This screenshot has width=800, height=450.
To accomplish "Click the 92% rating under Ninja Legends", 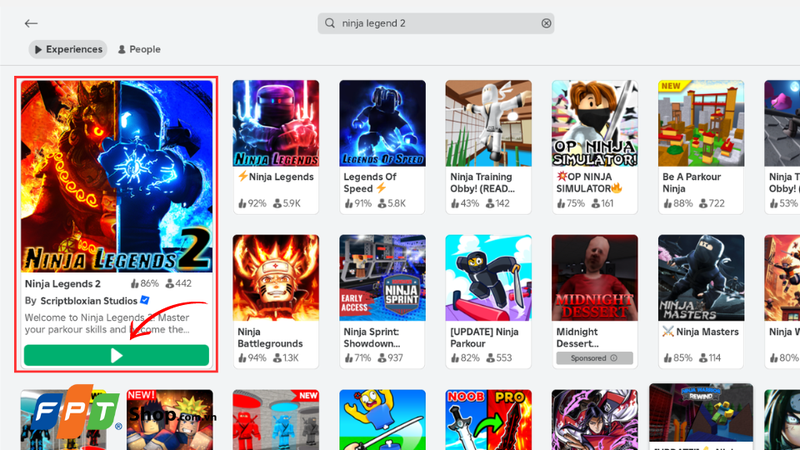I will pos(252,204).
